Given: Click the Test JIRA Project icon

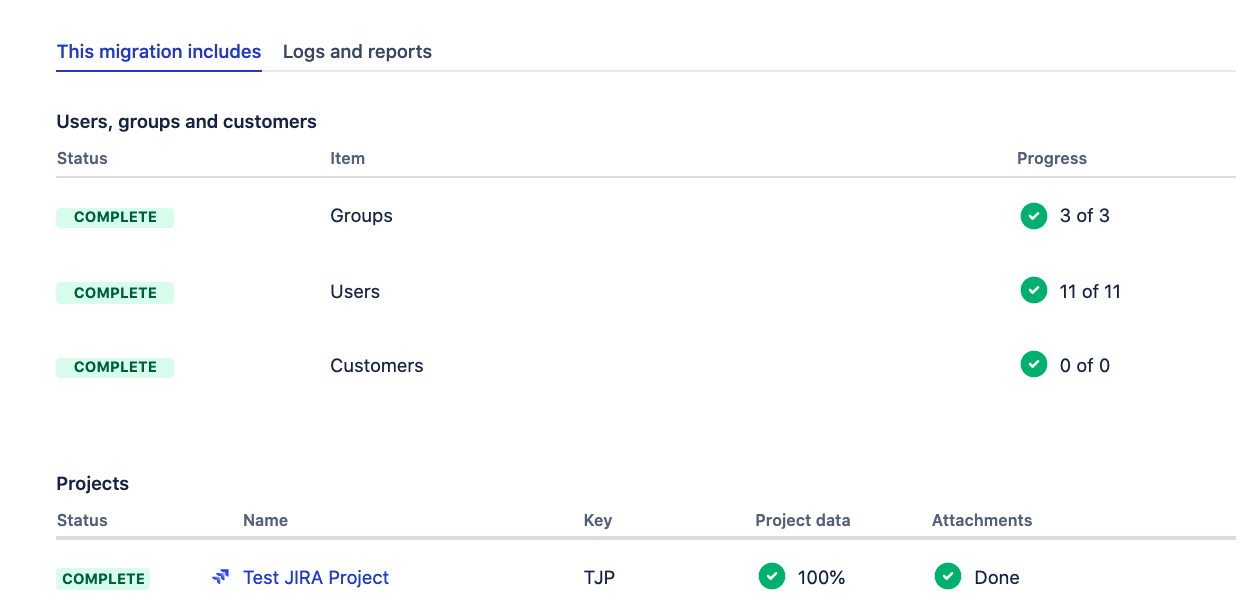Looking at the screenshot, I should [x=221, y=577].
